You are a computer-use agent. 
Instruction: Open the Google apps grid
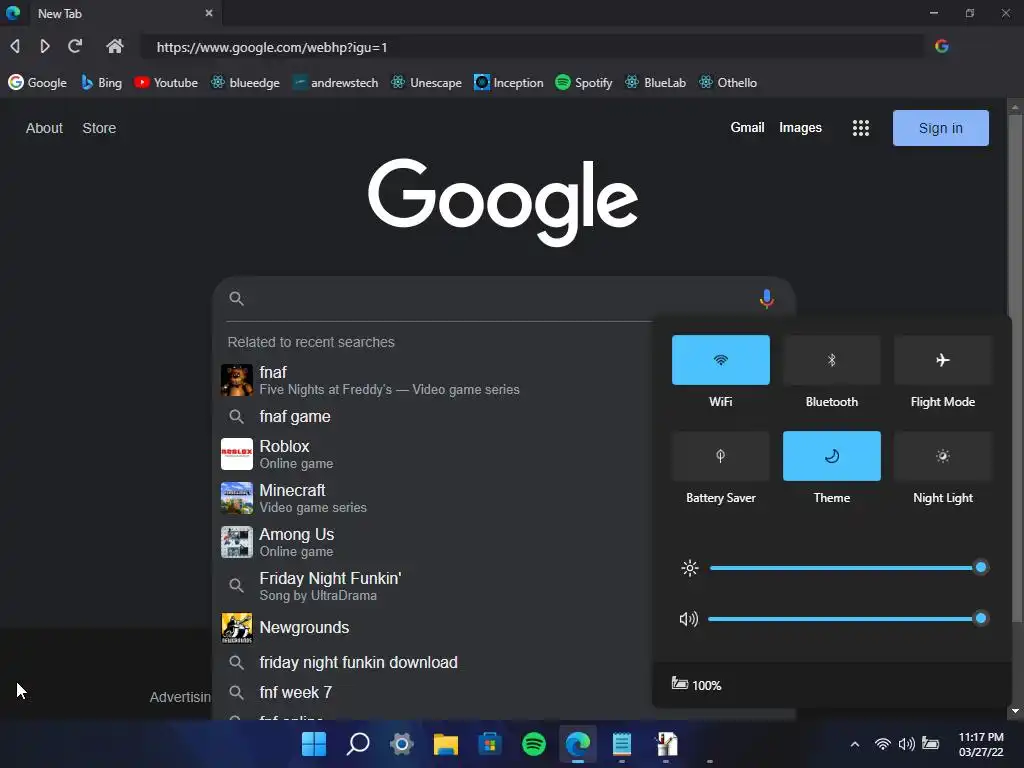click(x=861, y=128)
